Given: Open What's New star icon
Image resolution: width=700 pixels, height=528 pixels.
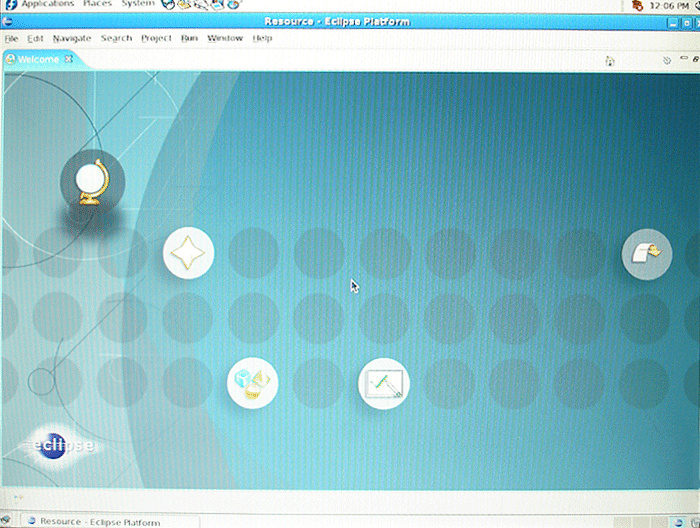Looking at the screenshot, I should point(188,253).
